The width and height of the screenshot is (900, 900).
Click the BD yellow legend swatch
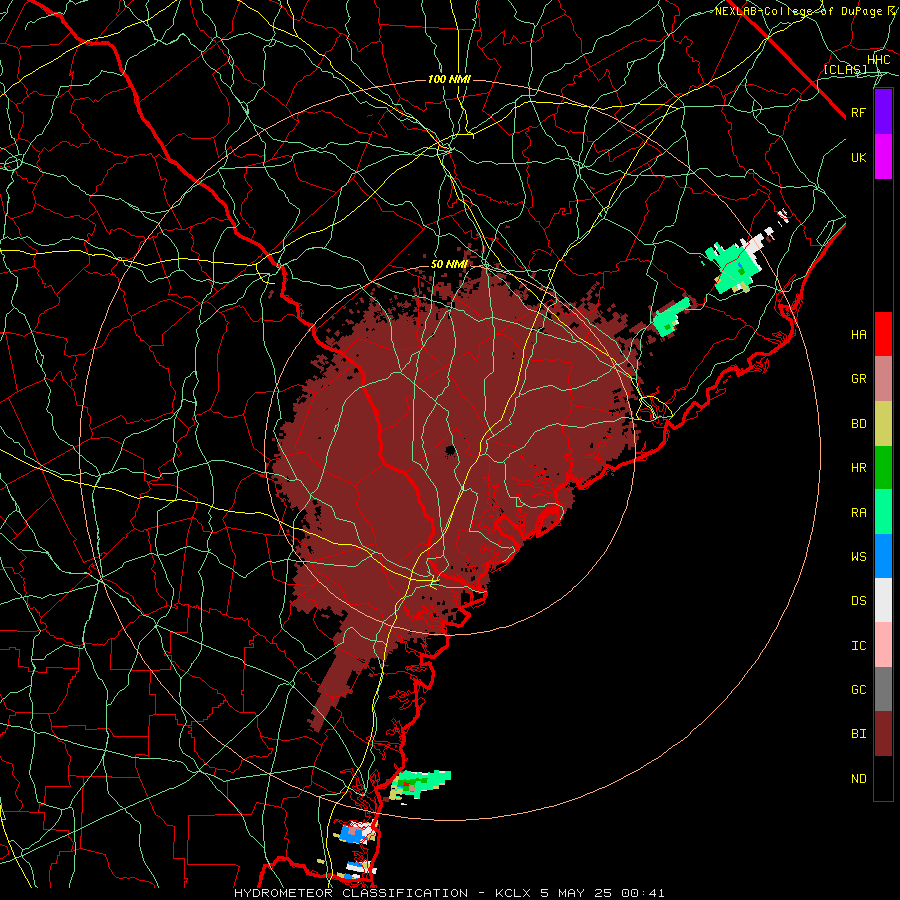pyautogui.click(x=883, y=424)
